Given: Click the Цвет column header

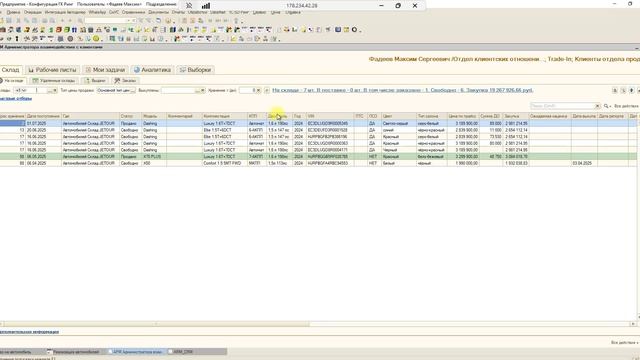Looking at the screenshot, I should tap(398, 116).
